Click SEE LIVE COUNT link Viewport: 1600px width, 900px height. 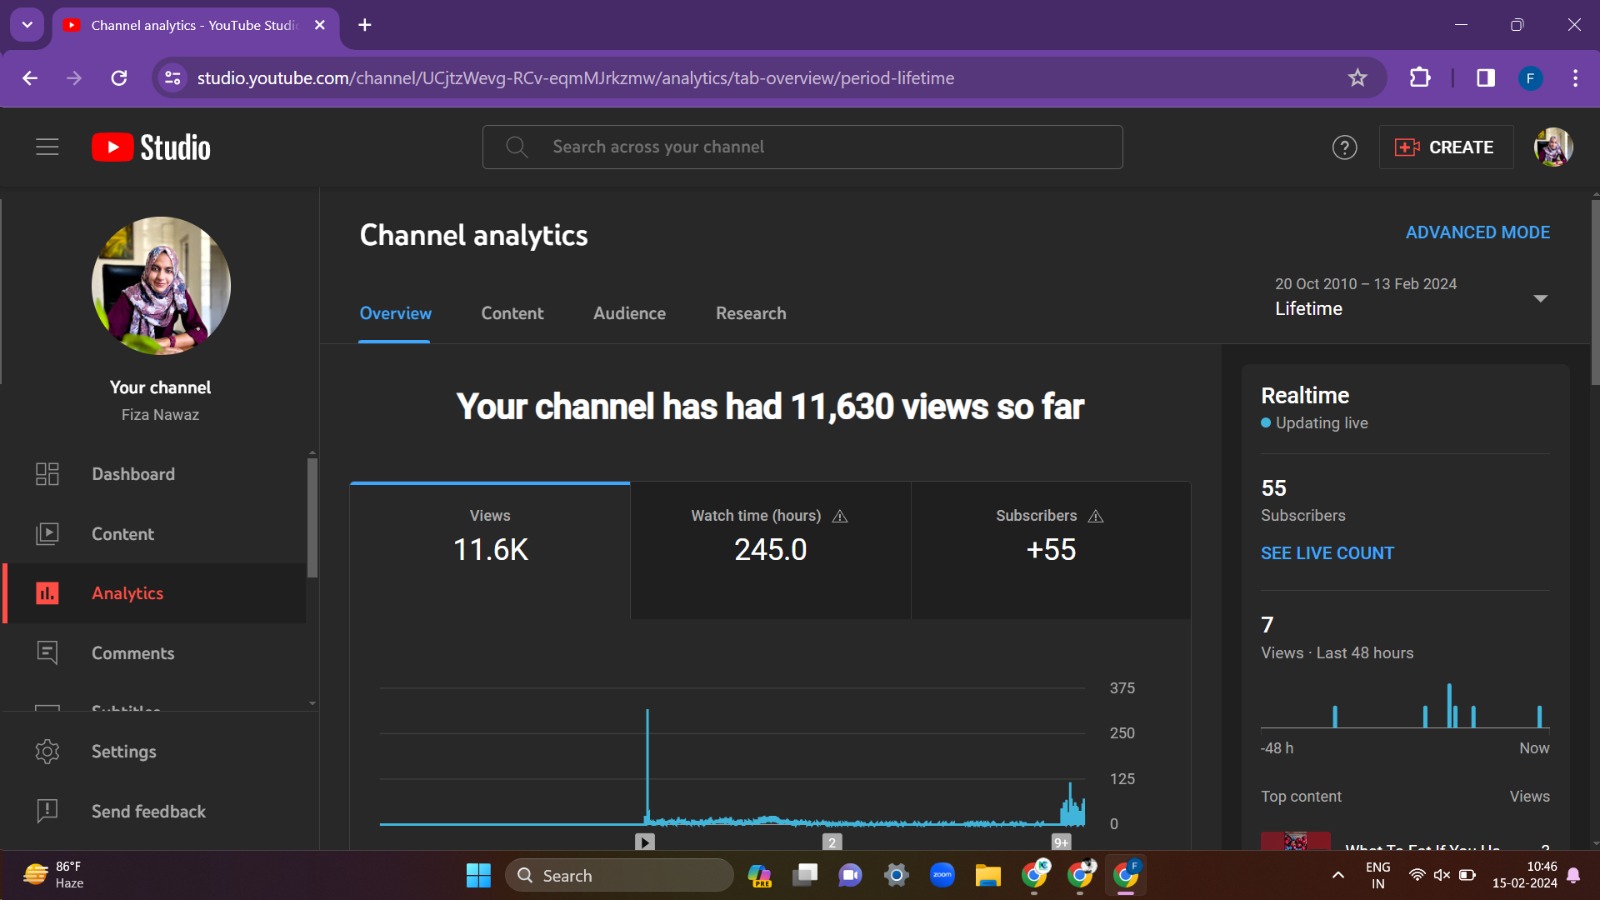click(1327, 553)
